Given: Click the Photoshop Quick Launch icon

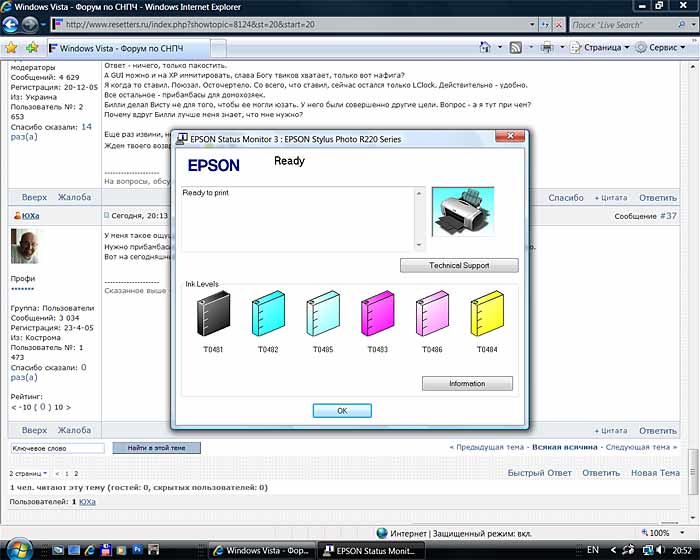Looking at the screenshot, I should [138, 550].
